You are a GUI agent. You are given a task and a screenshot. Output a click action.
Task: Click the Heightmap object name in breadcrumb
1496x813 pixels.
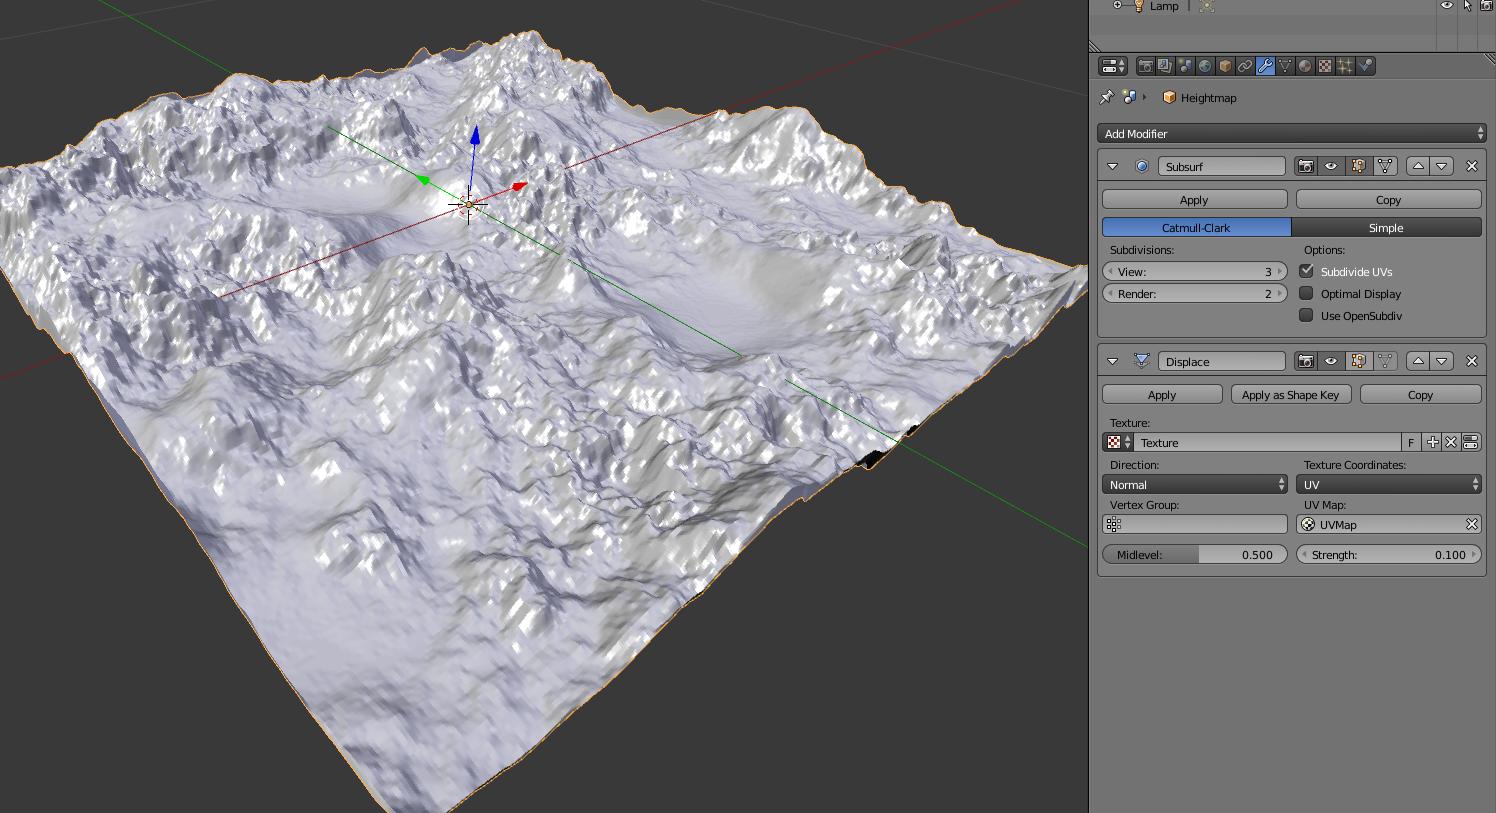tap(1208, 98)
